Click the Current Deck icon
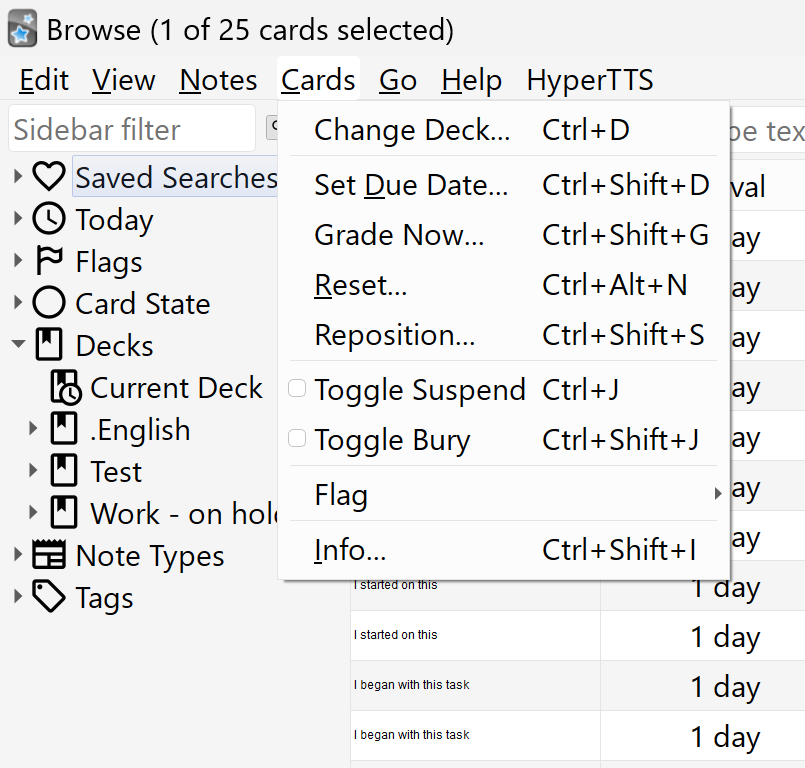This screenshot has height=768, width=805. pos(65,388)
